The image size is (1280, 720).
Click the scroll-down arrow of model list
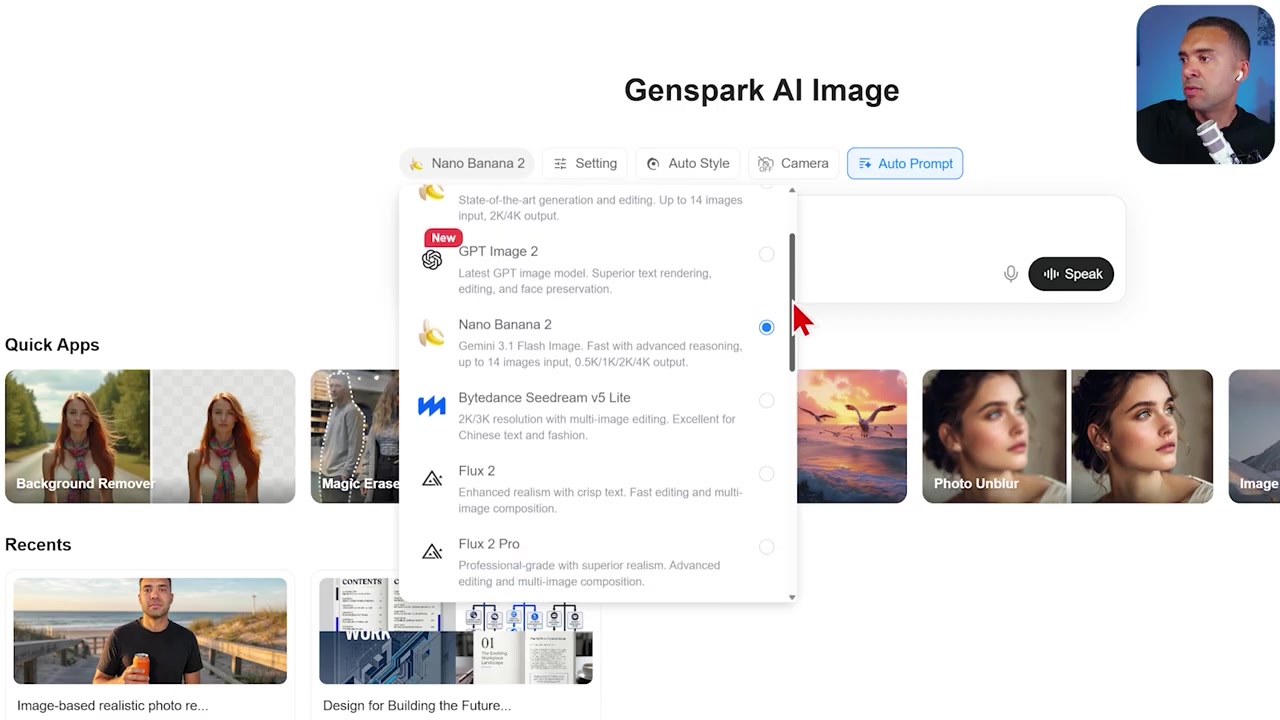(792, 597)
